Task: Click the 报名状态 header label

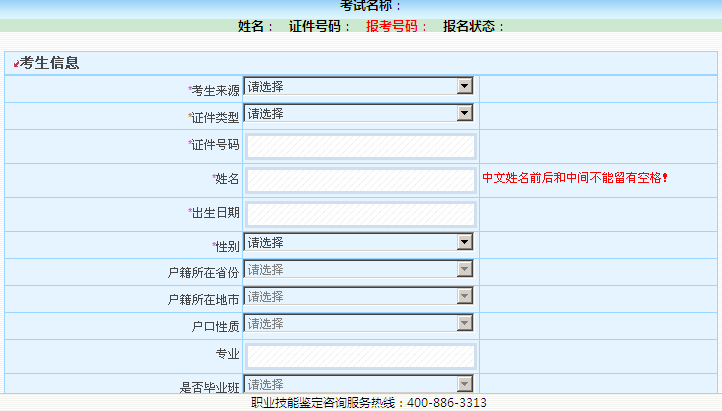Action: tap(473, 26)
